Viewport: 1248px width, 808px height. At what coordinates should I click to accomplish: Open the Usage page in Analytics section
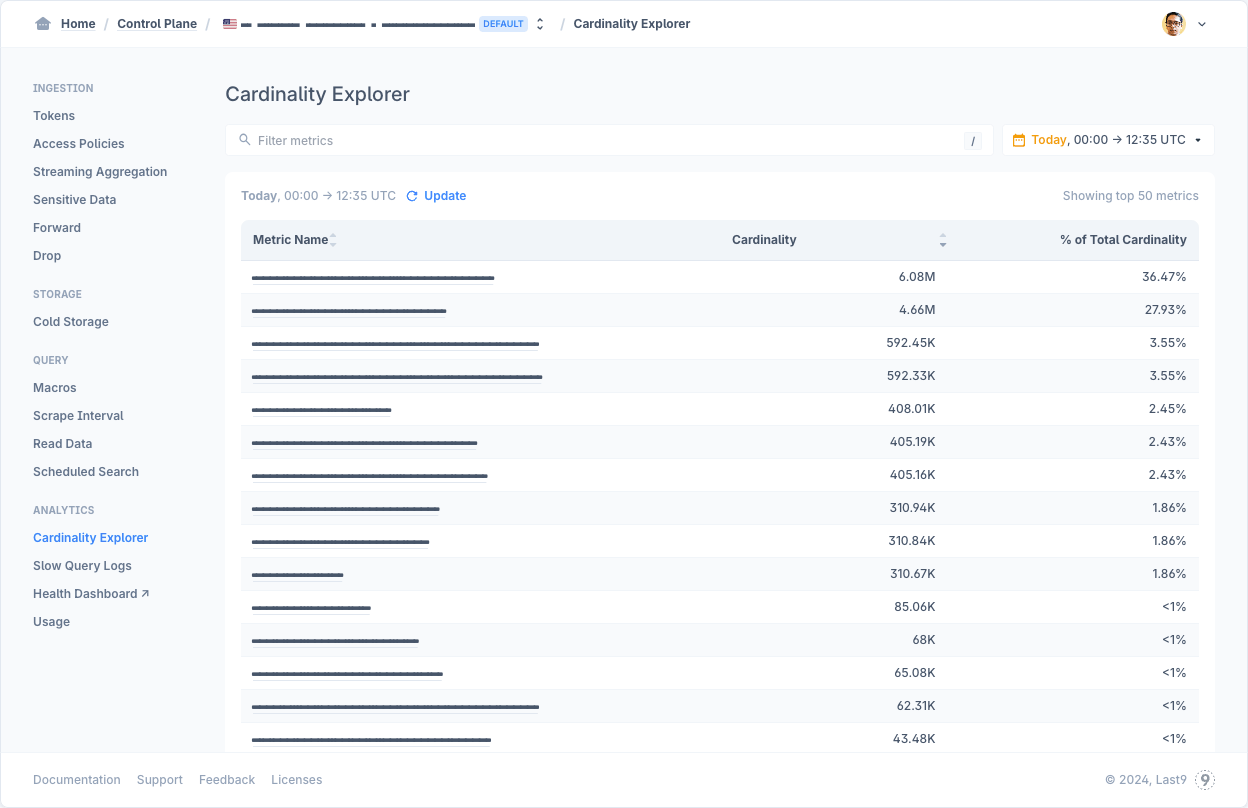pos(51,621)
